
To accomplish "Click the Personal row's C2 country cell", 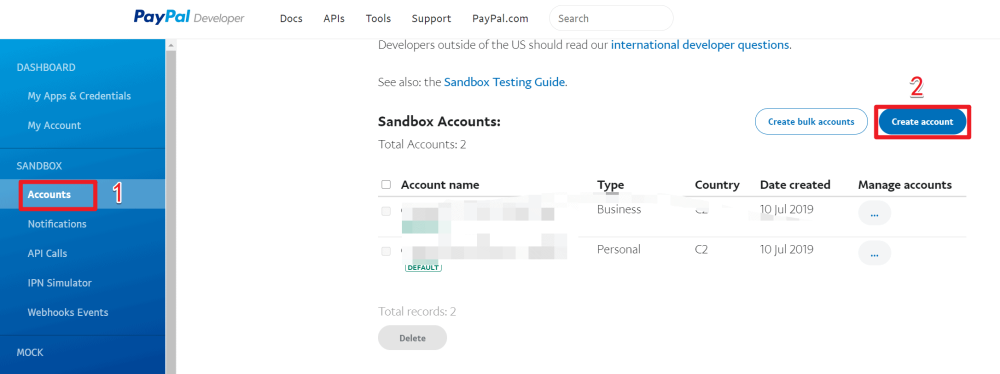I will (x=702, y=250).
